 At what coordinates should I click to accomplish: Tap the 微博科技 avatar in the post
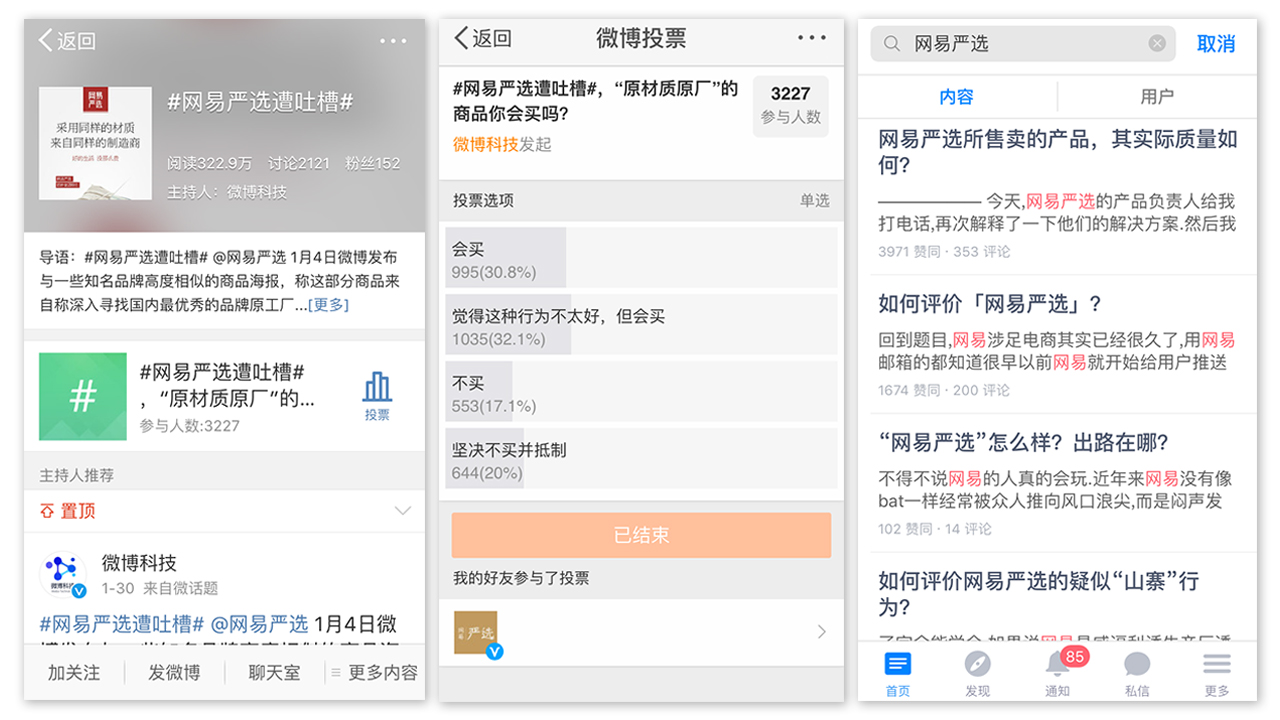tap(63, 574)
